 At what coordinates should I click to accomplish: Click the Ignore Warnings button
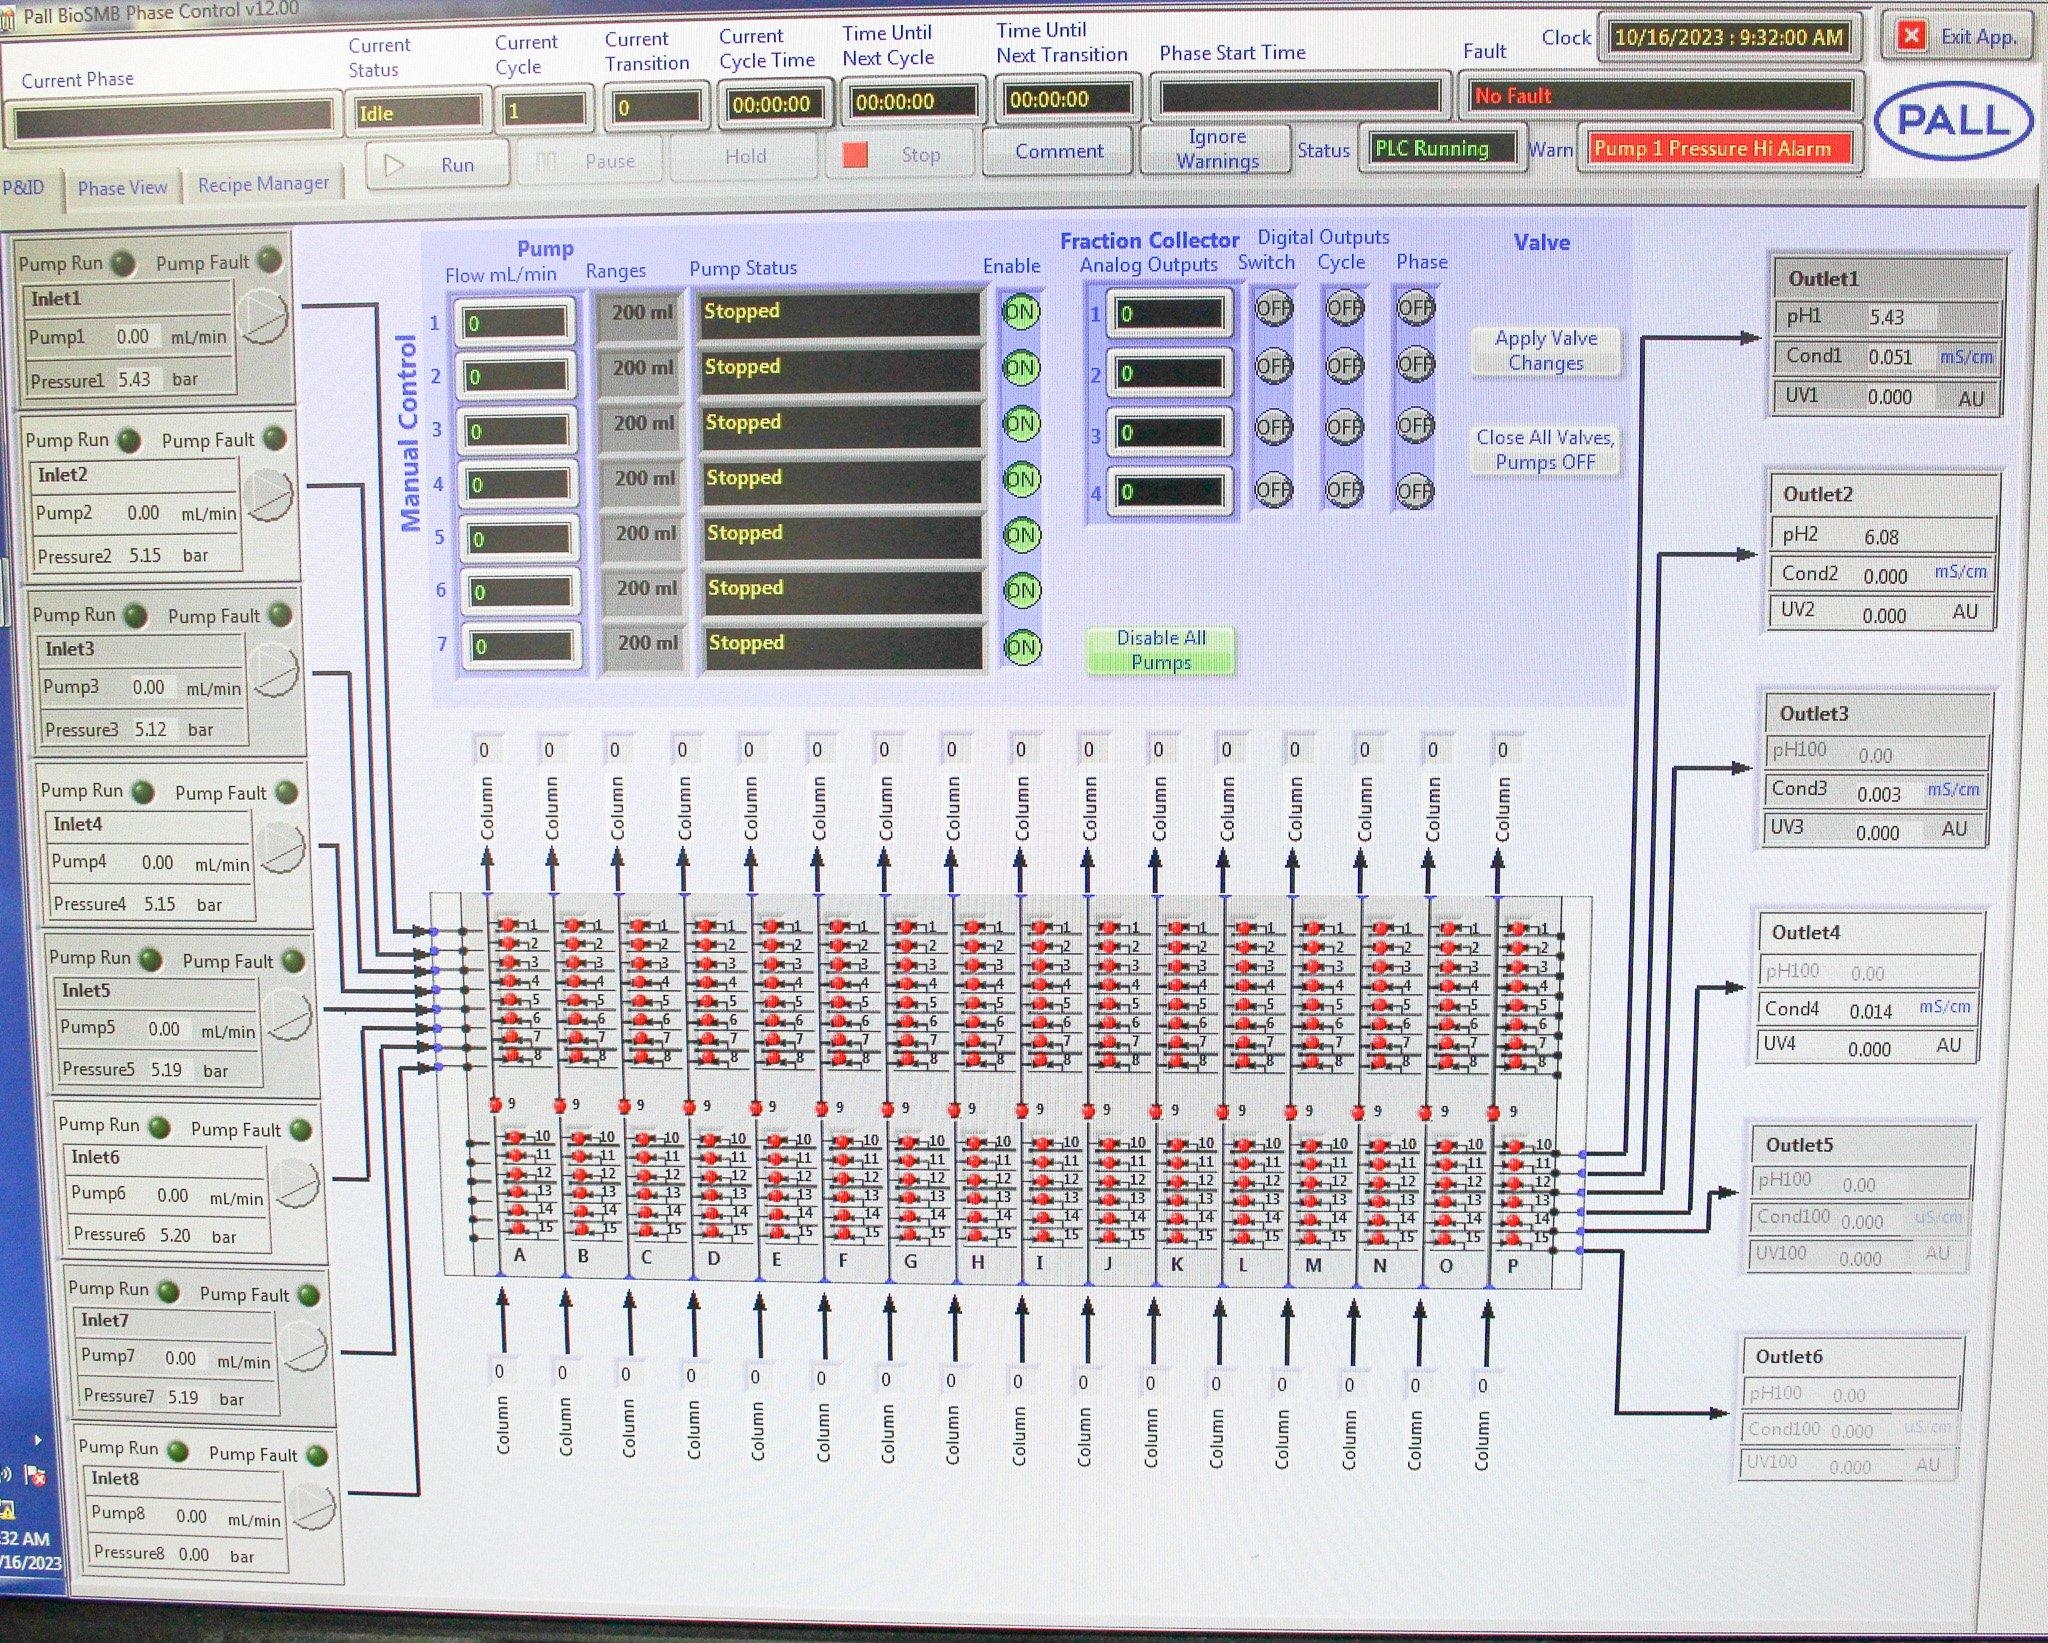[x=1216, y=149]
